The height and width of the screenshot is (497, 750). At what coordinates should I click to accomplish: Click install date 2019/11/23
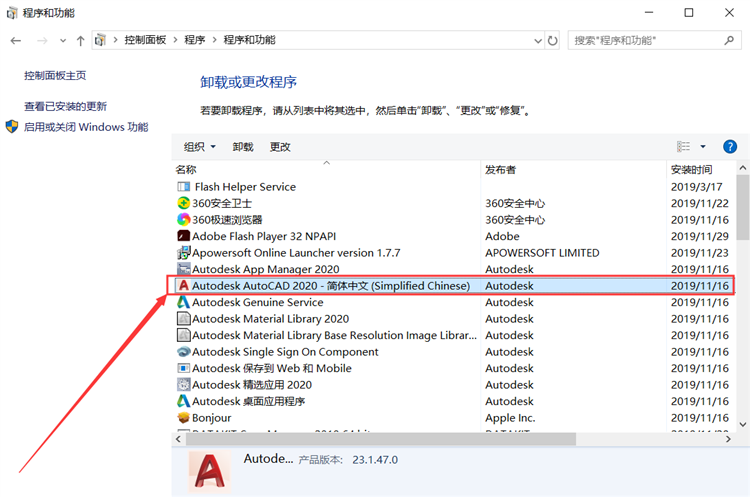pyautogui.click(x=700, y=253)
